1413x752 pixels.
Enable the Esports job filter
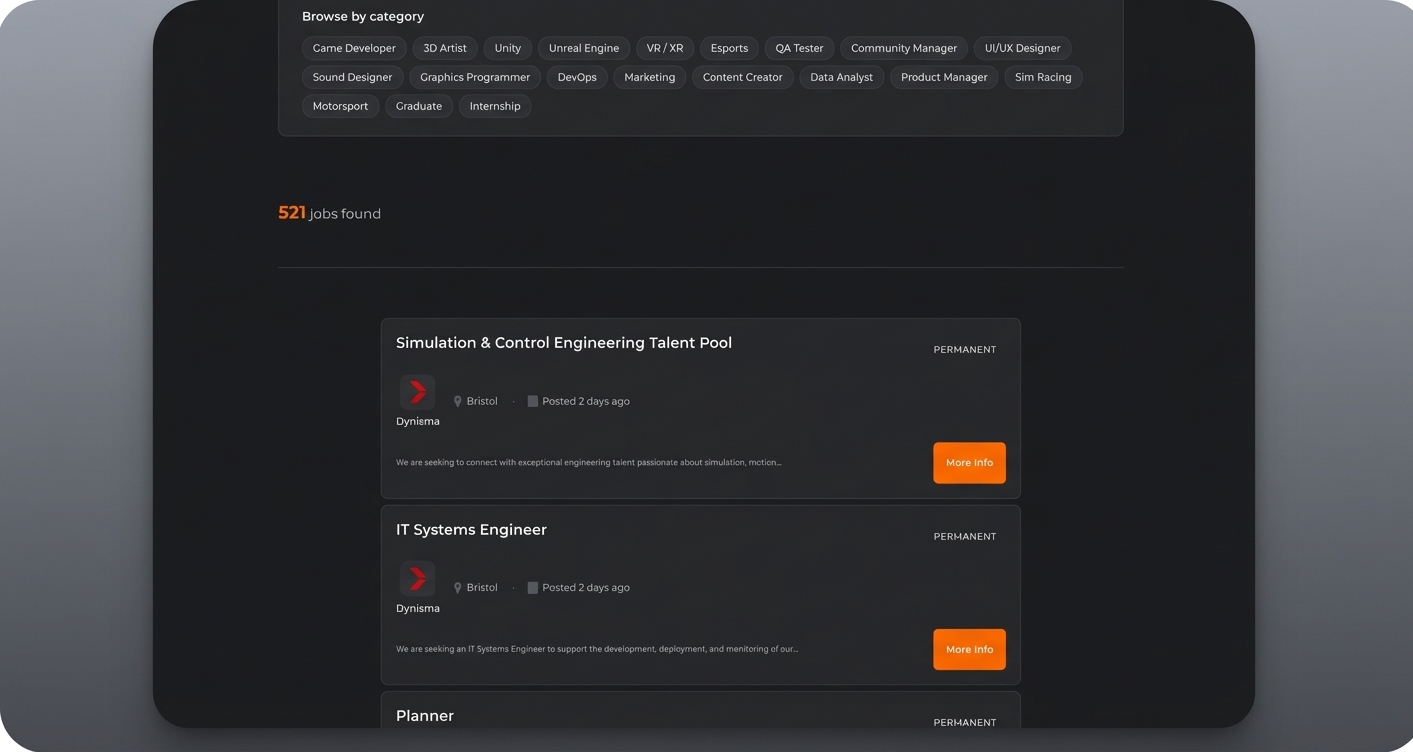coord(728,47)
